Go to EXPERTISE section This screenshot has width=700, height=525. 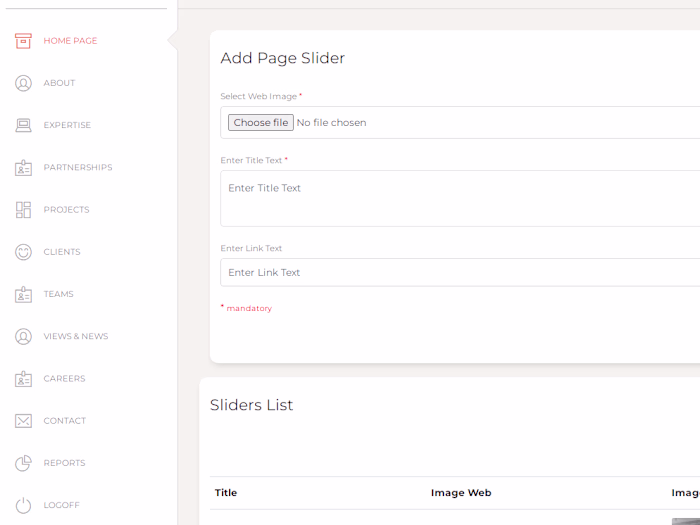coord(67,125)
